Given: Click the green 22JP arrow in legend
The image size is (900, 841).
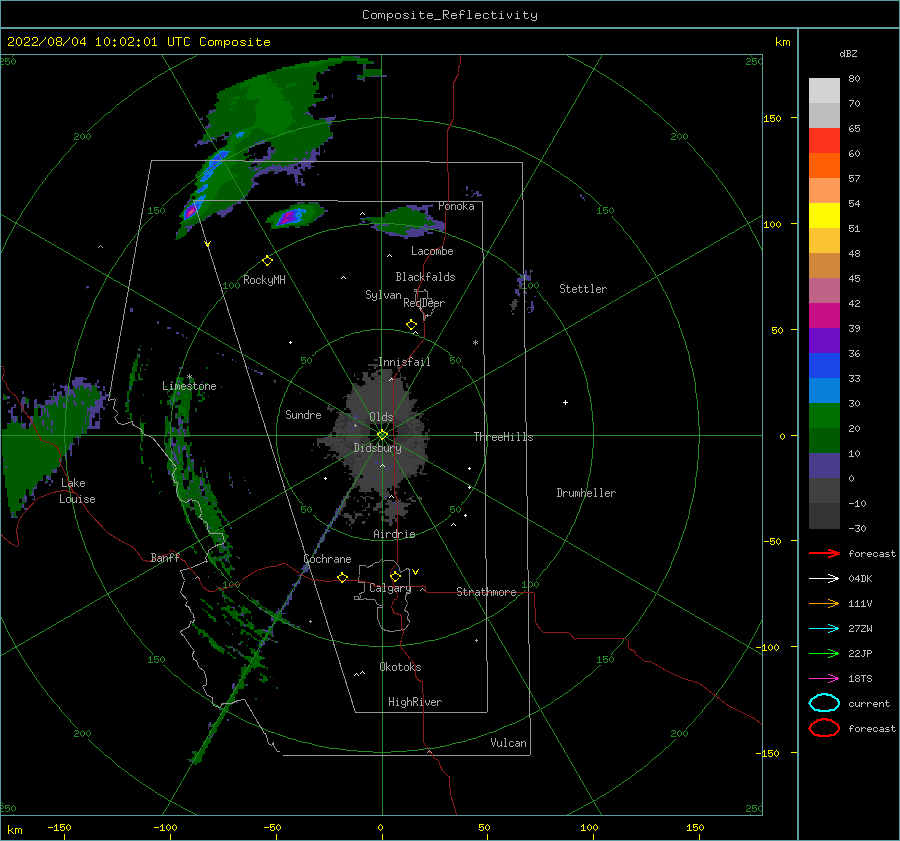Looking at the screenshot, I should 824,653.
